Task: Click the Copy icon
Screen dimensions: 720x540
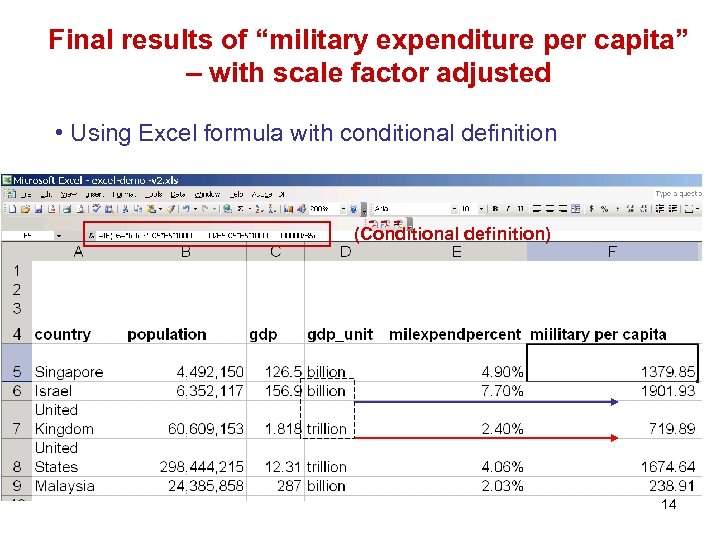Action: pos(138,209)
